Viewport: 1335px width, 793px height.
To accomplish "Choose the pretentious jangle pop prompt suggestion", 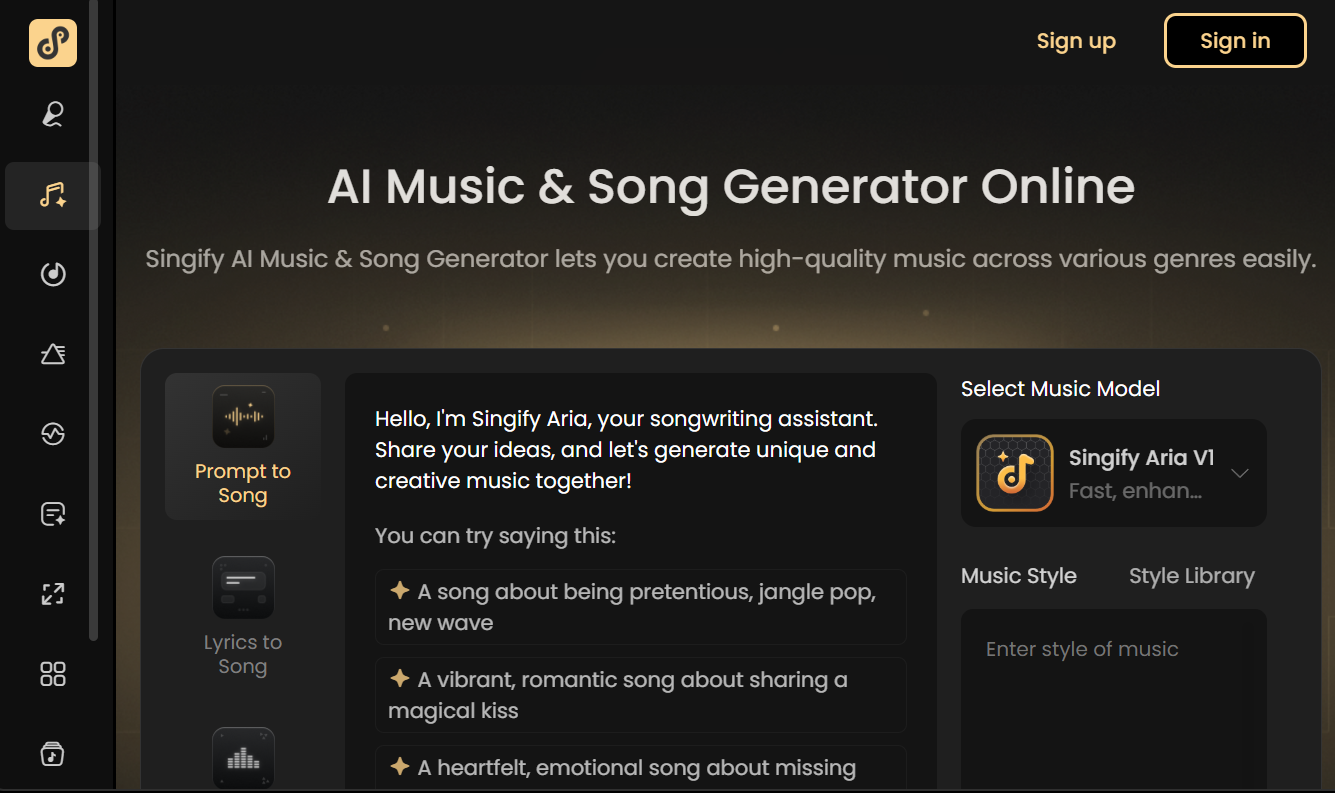I will (640, 607).
